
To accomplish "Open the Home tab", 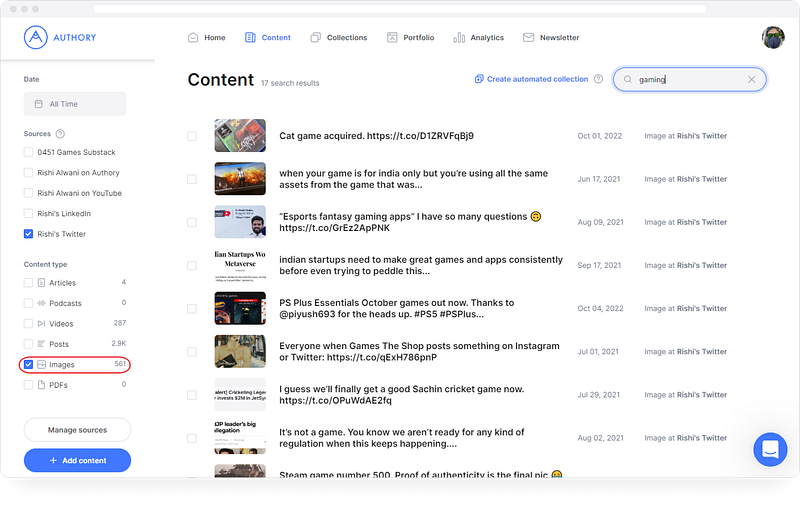I will [207, 38].
